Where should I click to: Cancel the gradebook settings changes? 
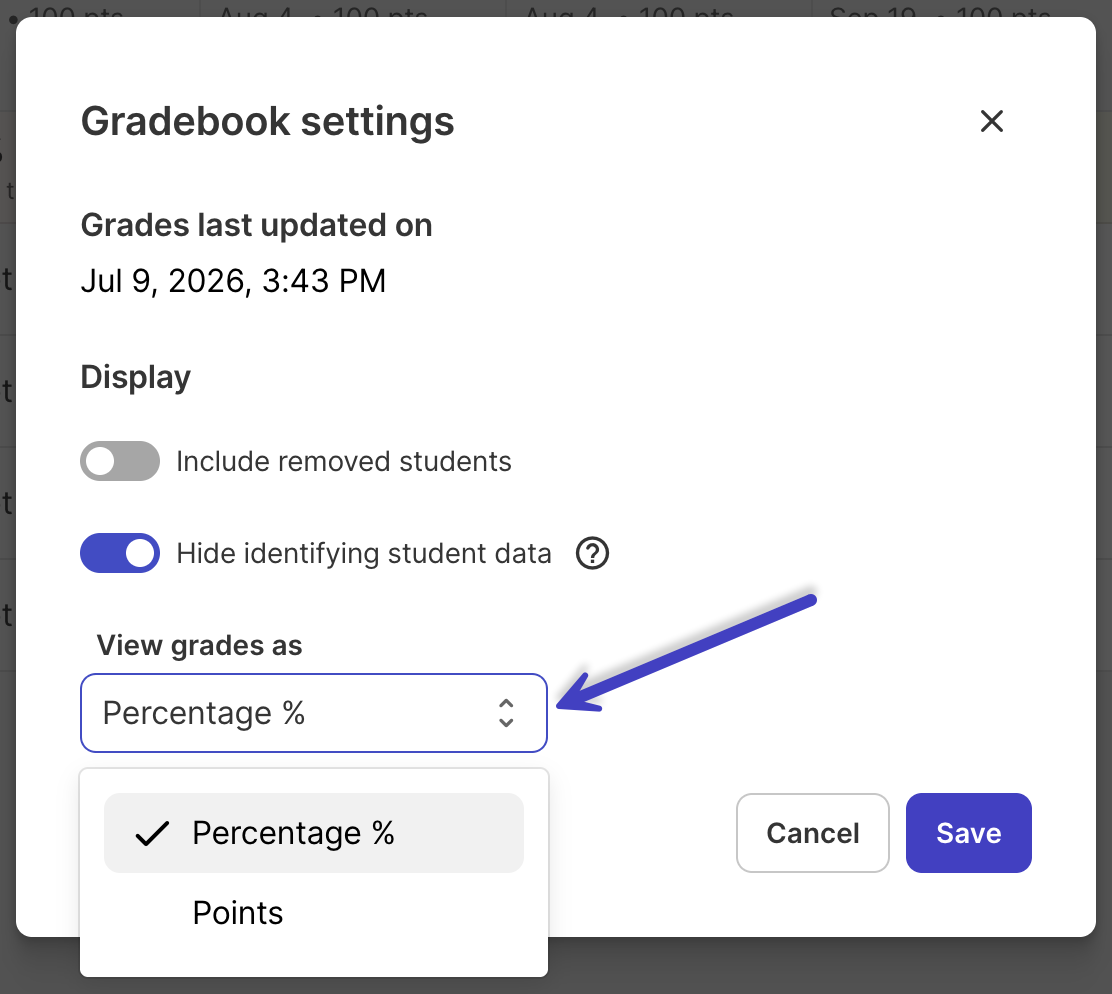[x=813, y=833]
